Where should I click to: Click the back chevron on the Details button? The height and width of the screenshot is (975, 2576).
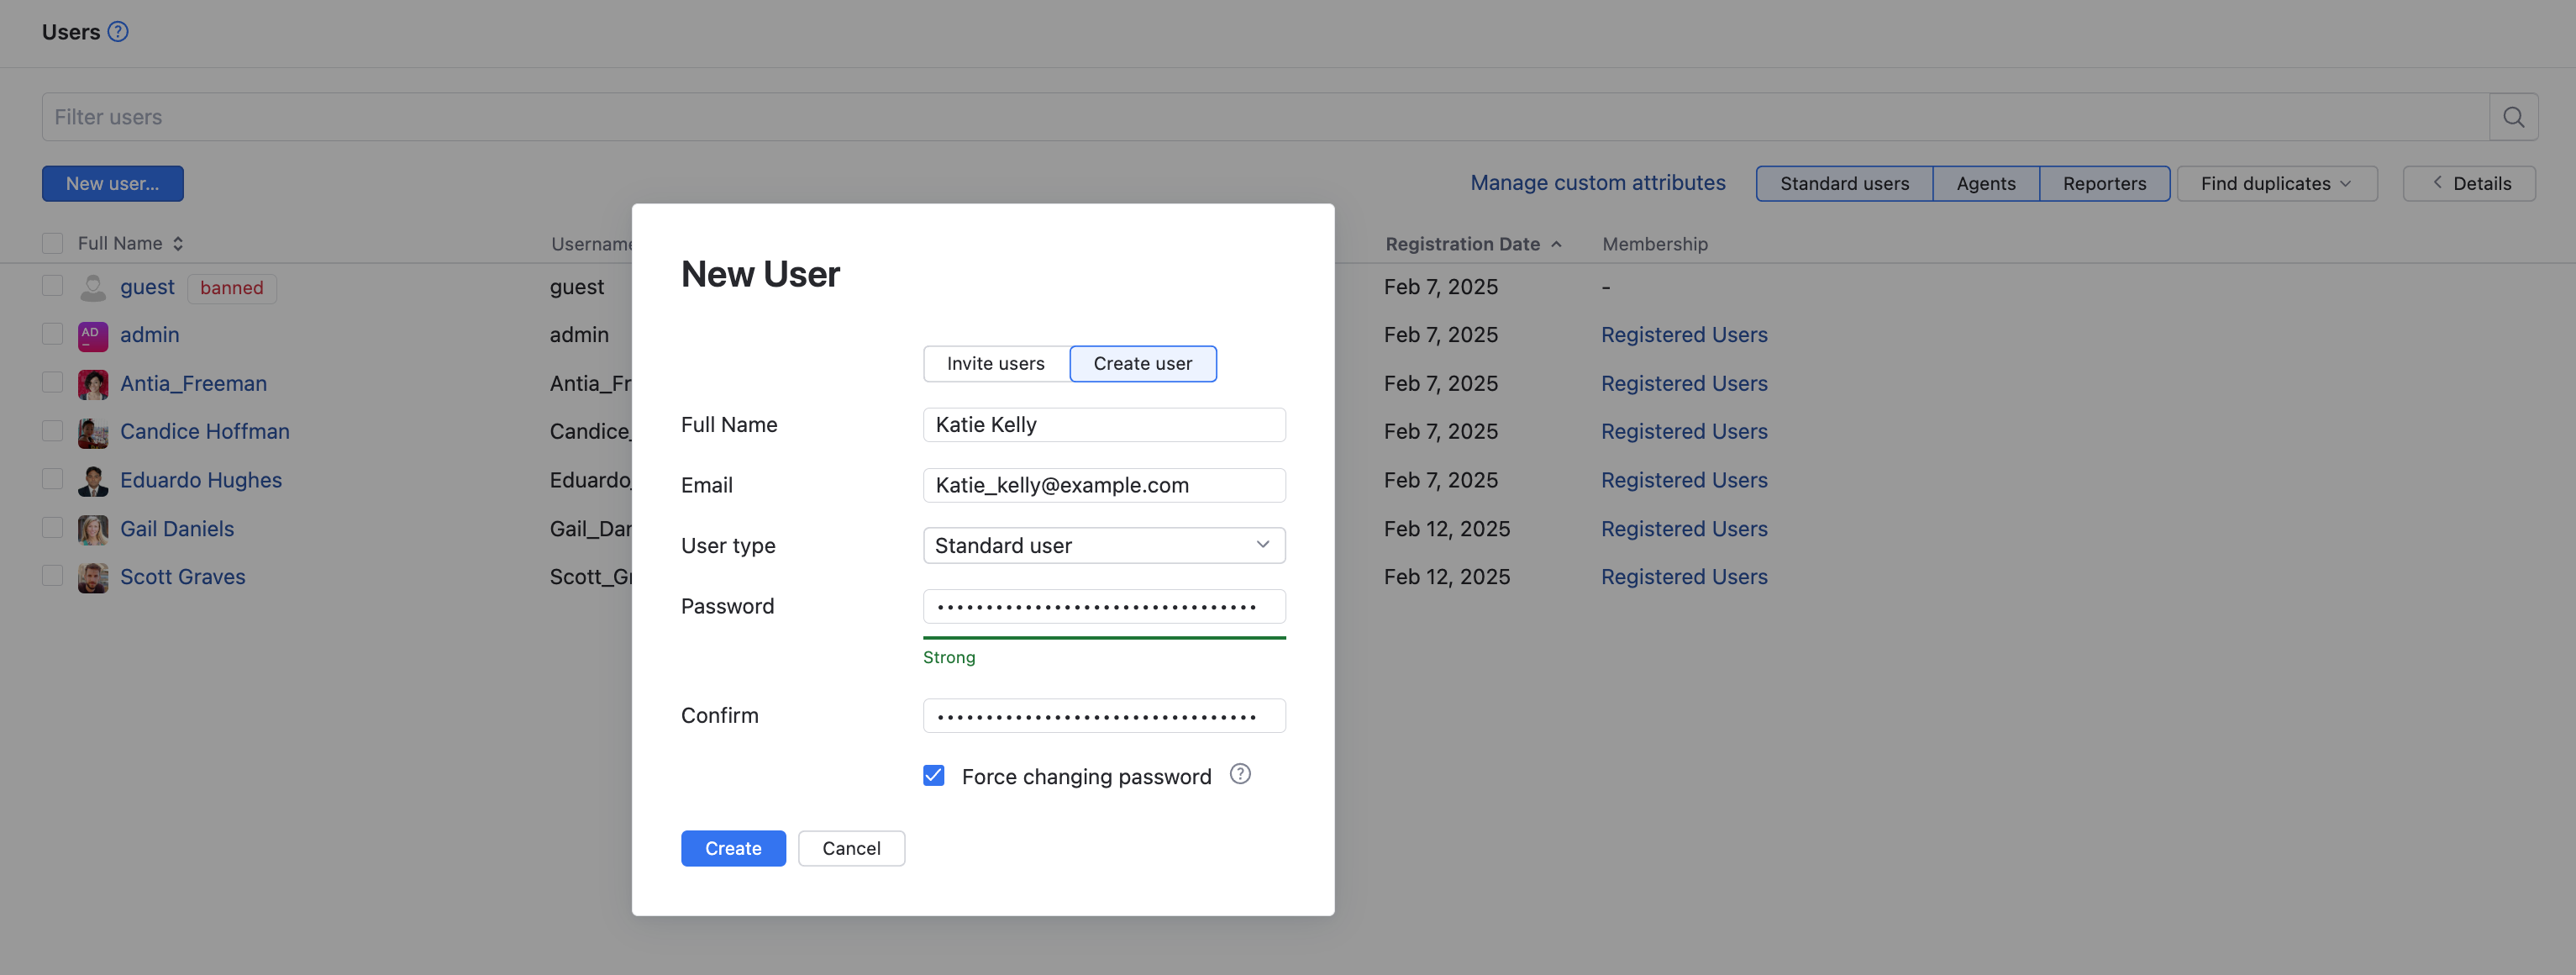pyautogui.click(x=2437, y=183)
